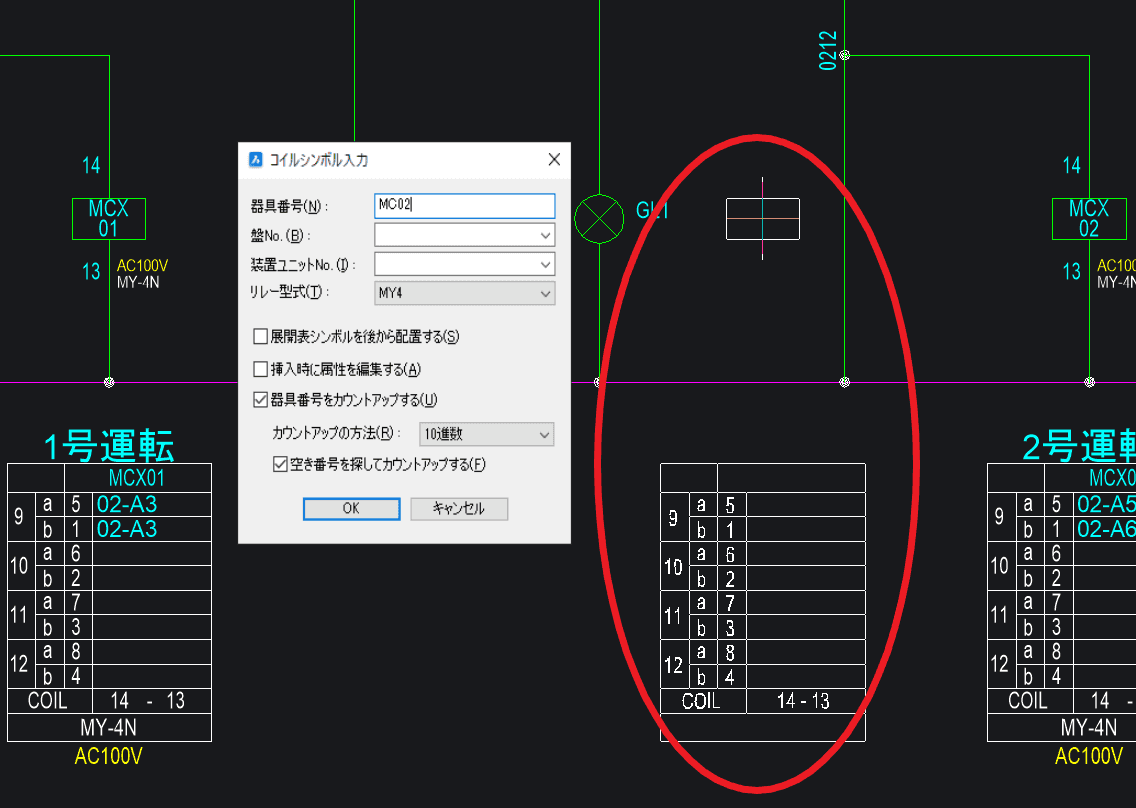Select the MCX 01 coil symbol
1136x808 pixels.
click(x=109, y=219)
